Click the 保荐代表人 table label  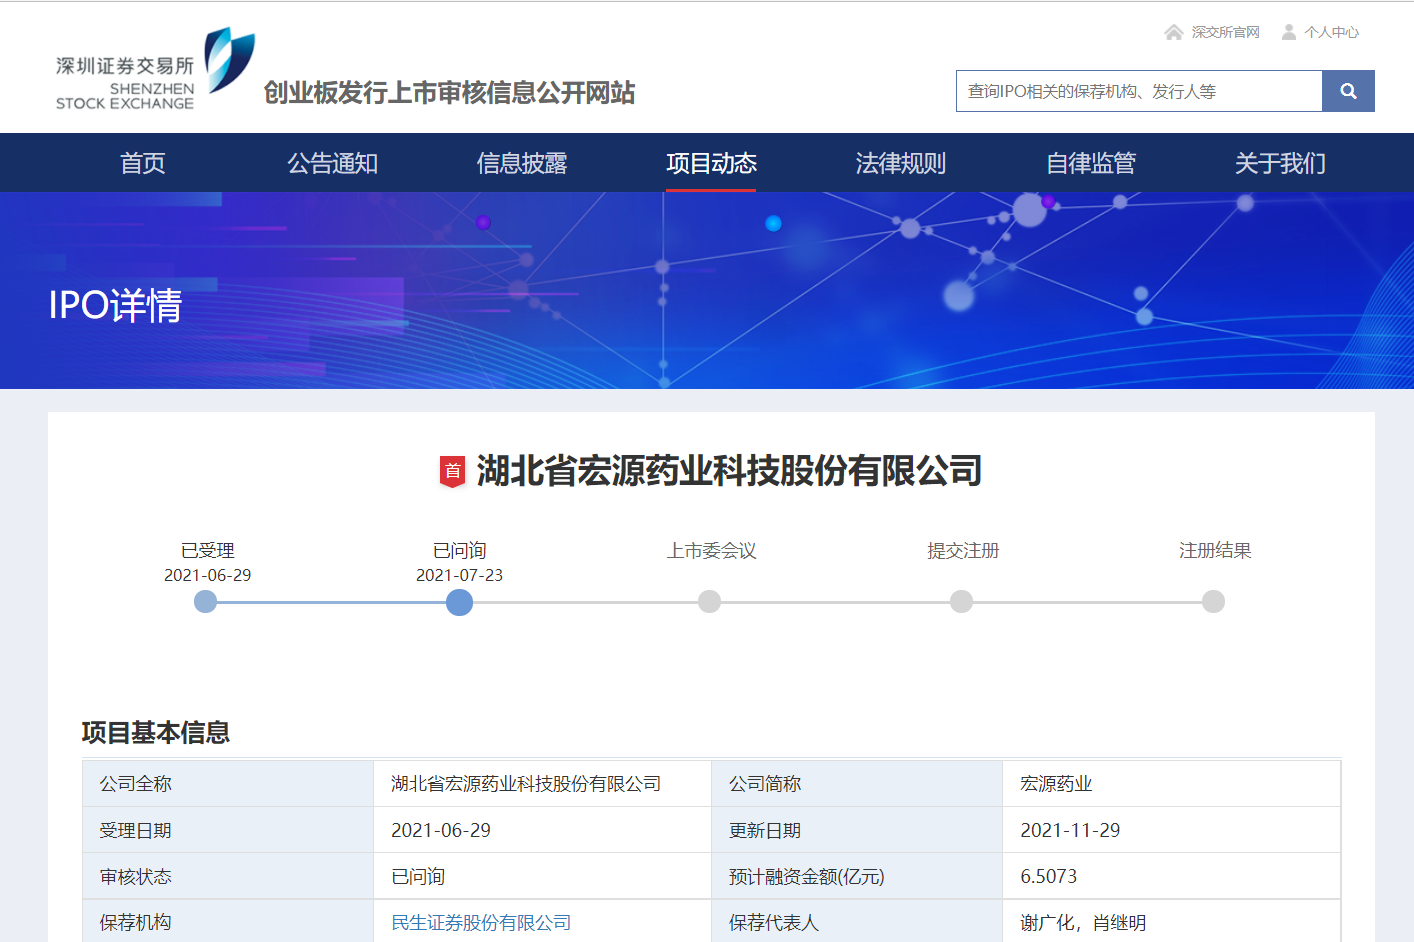pyautogui.click(x=774, y=922)
